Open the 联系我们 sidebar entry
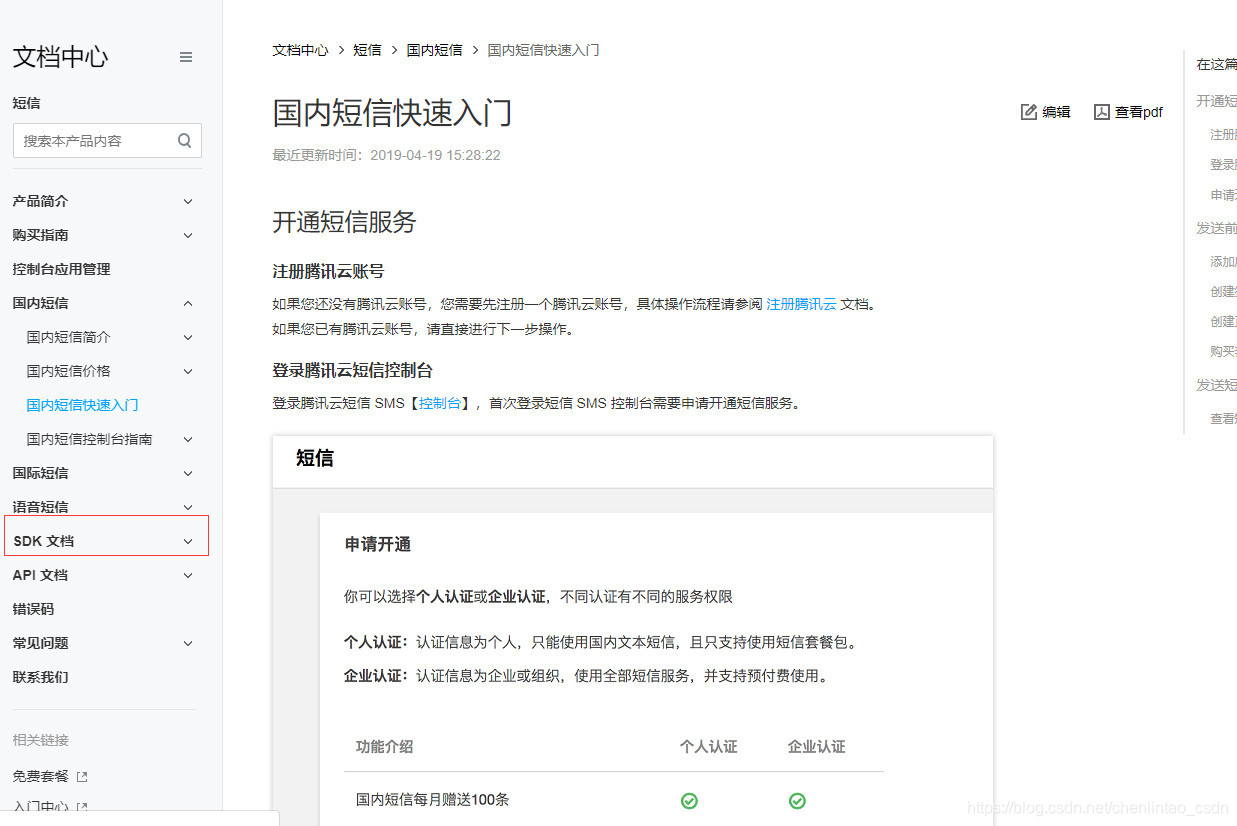This screenshot has height=826, width=1237. [x=40, y=677]
